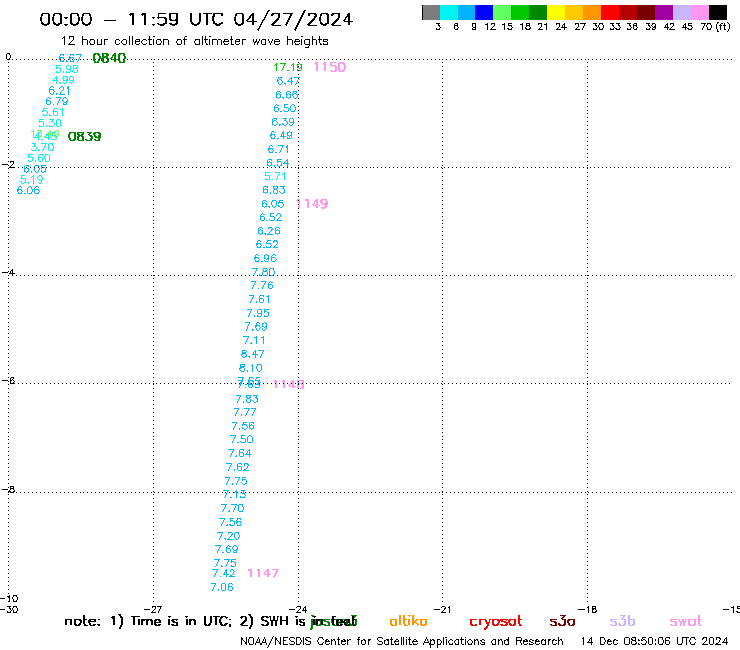Click the subtitle '12 hour collection of altimeter wave heights'
The height and width of the screenshot is (650, 740).
(x=194, y=41)
